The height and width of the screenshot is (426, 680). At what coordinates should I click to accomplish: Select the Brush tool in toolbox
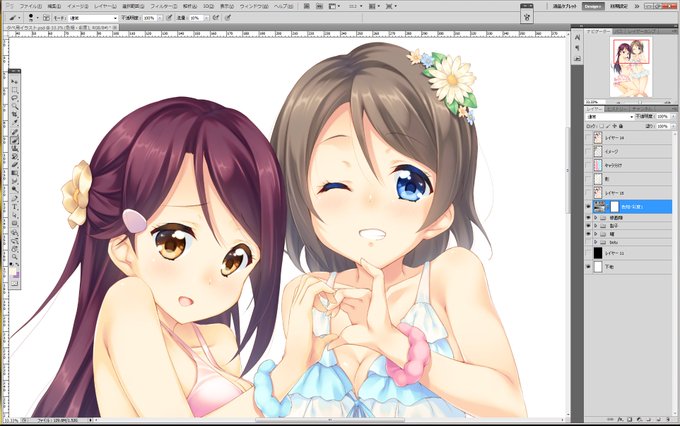click(x=14, y=141)
